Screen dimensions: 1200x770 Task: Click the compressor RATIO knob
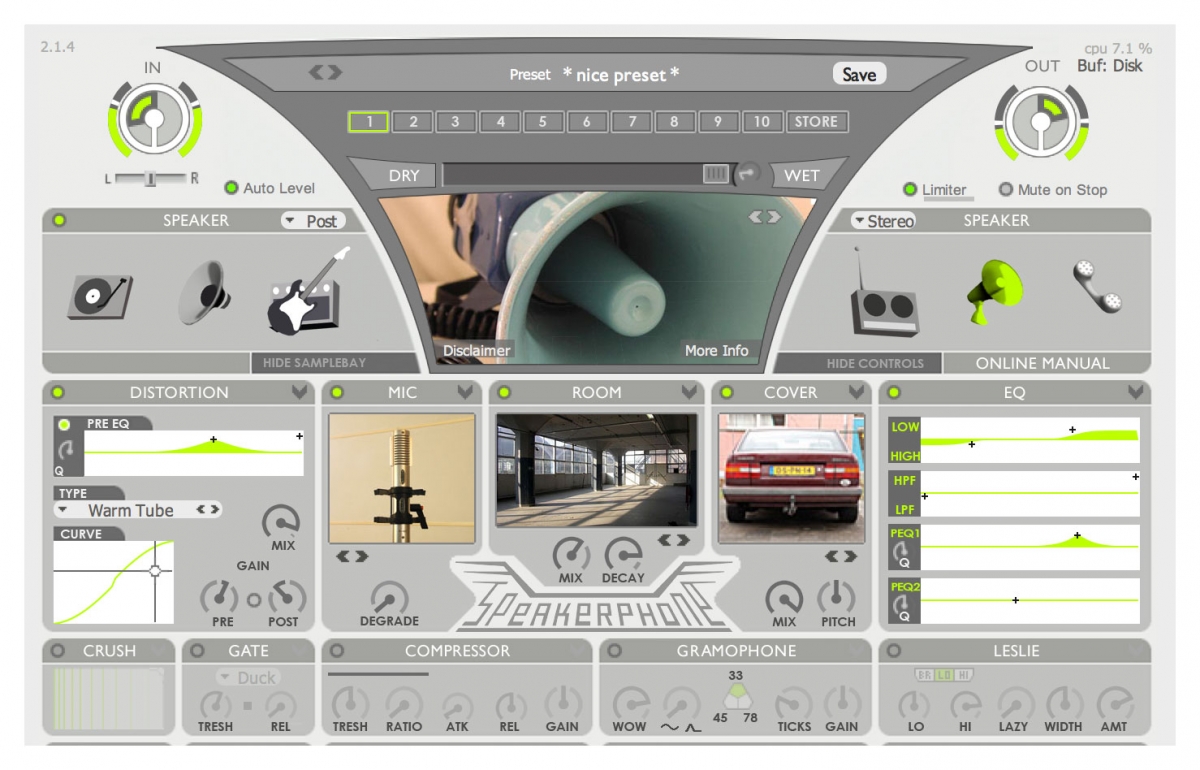404,704
